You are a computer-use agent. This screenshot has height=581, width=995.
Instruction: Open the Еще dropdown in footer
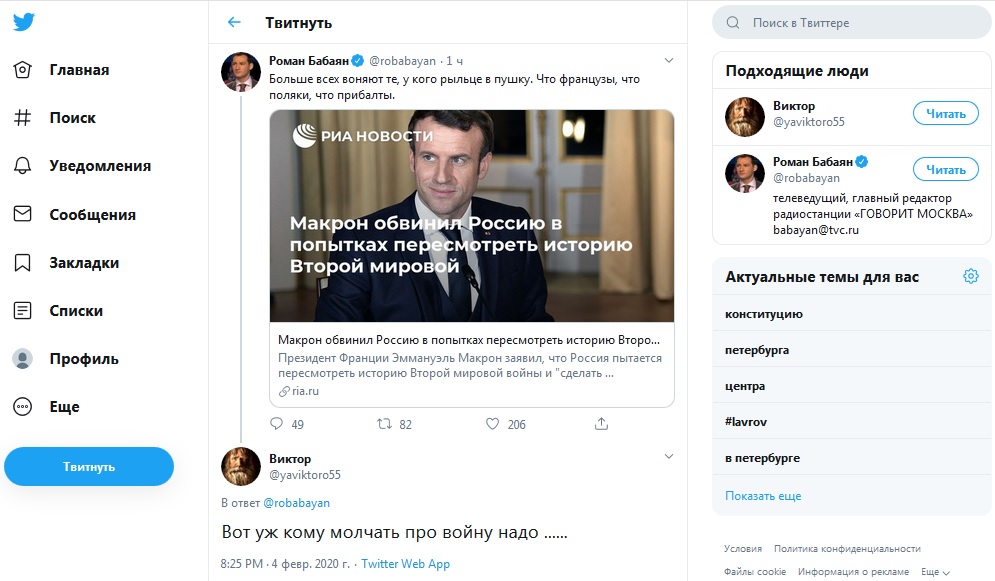pyautogui.click(x=935, y=572)
